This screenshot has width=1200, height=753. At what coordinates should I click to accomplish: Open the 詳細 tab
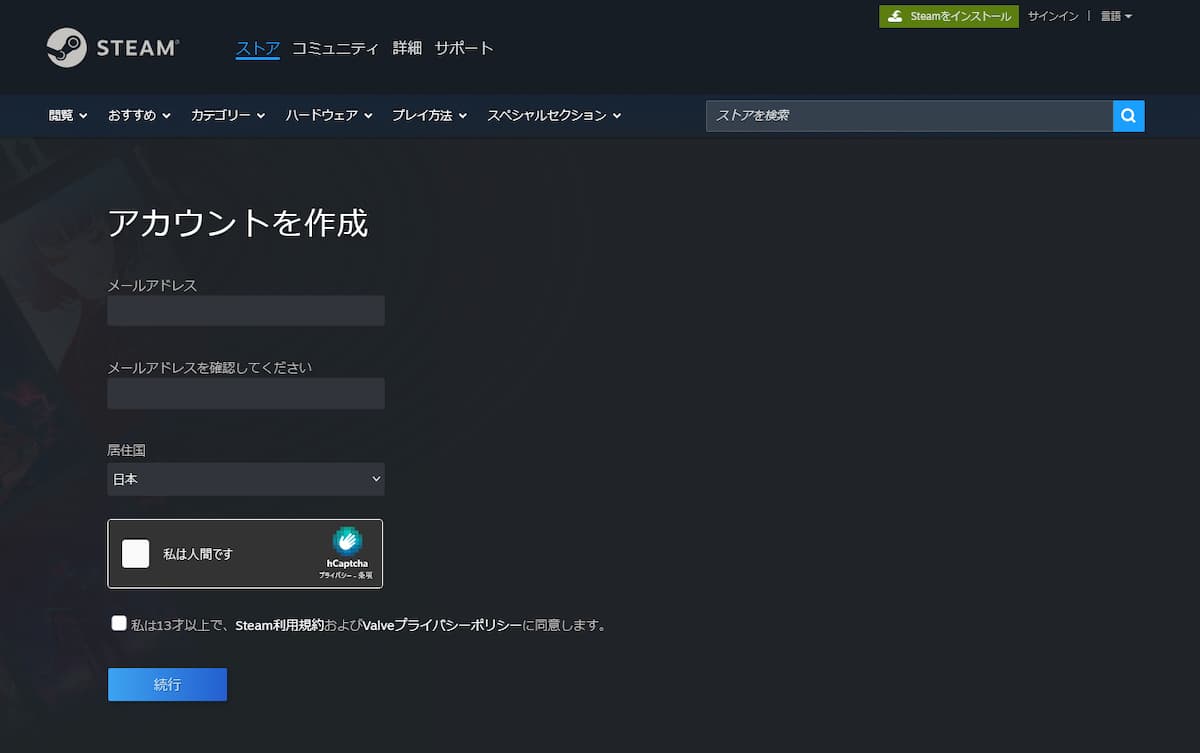tap(407, 48)
